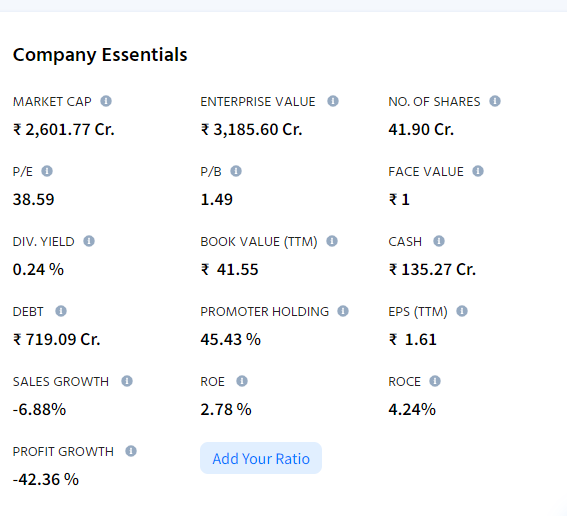Viewport: 567px width, 516px height.
Task: Click the info icon beside No. of Shares
Action: [x=495, y=101]
